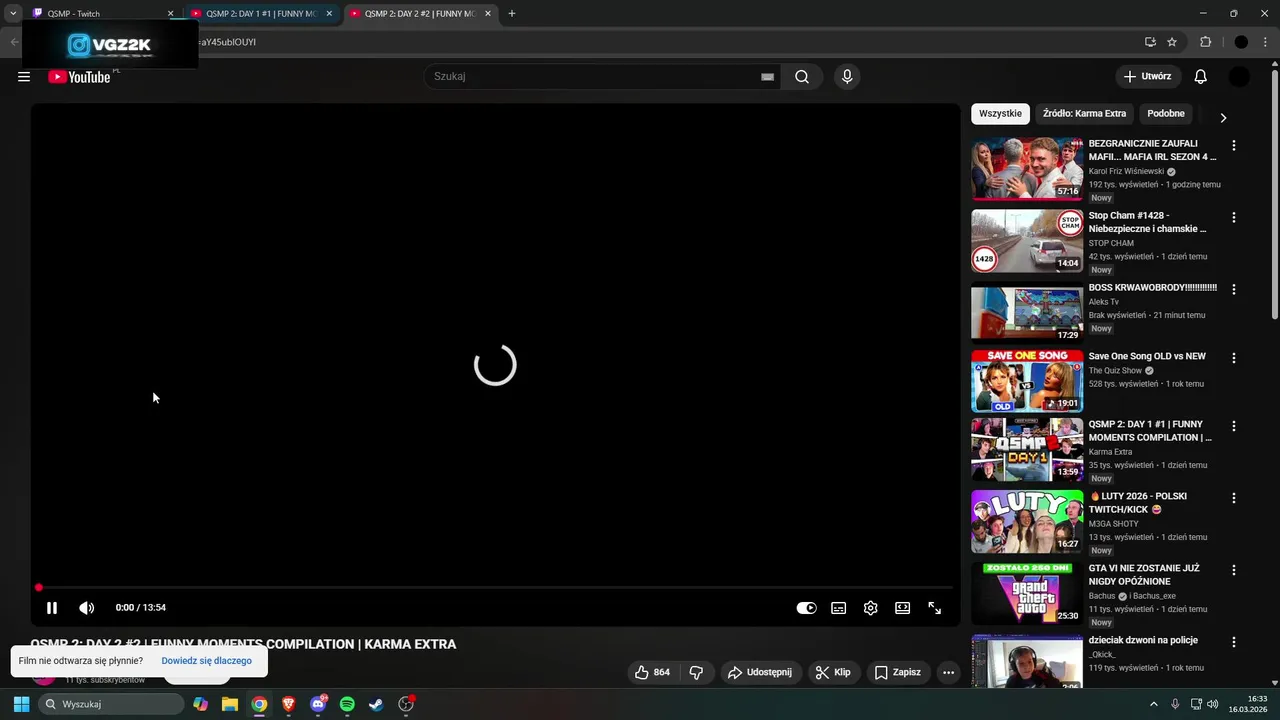Open video player settings gear
This screenshot has height=720, width=1280.
click(x=871, y=608)
